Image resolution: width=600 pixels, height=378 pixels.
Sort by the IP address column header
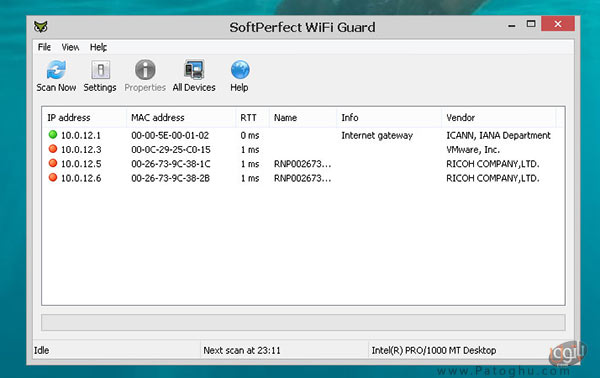click(x=84, y=117)
